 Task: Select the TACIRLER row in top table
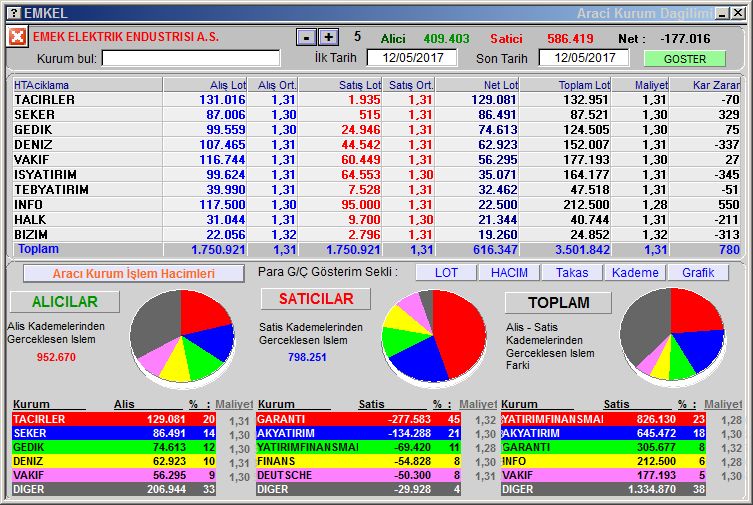376,100
